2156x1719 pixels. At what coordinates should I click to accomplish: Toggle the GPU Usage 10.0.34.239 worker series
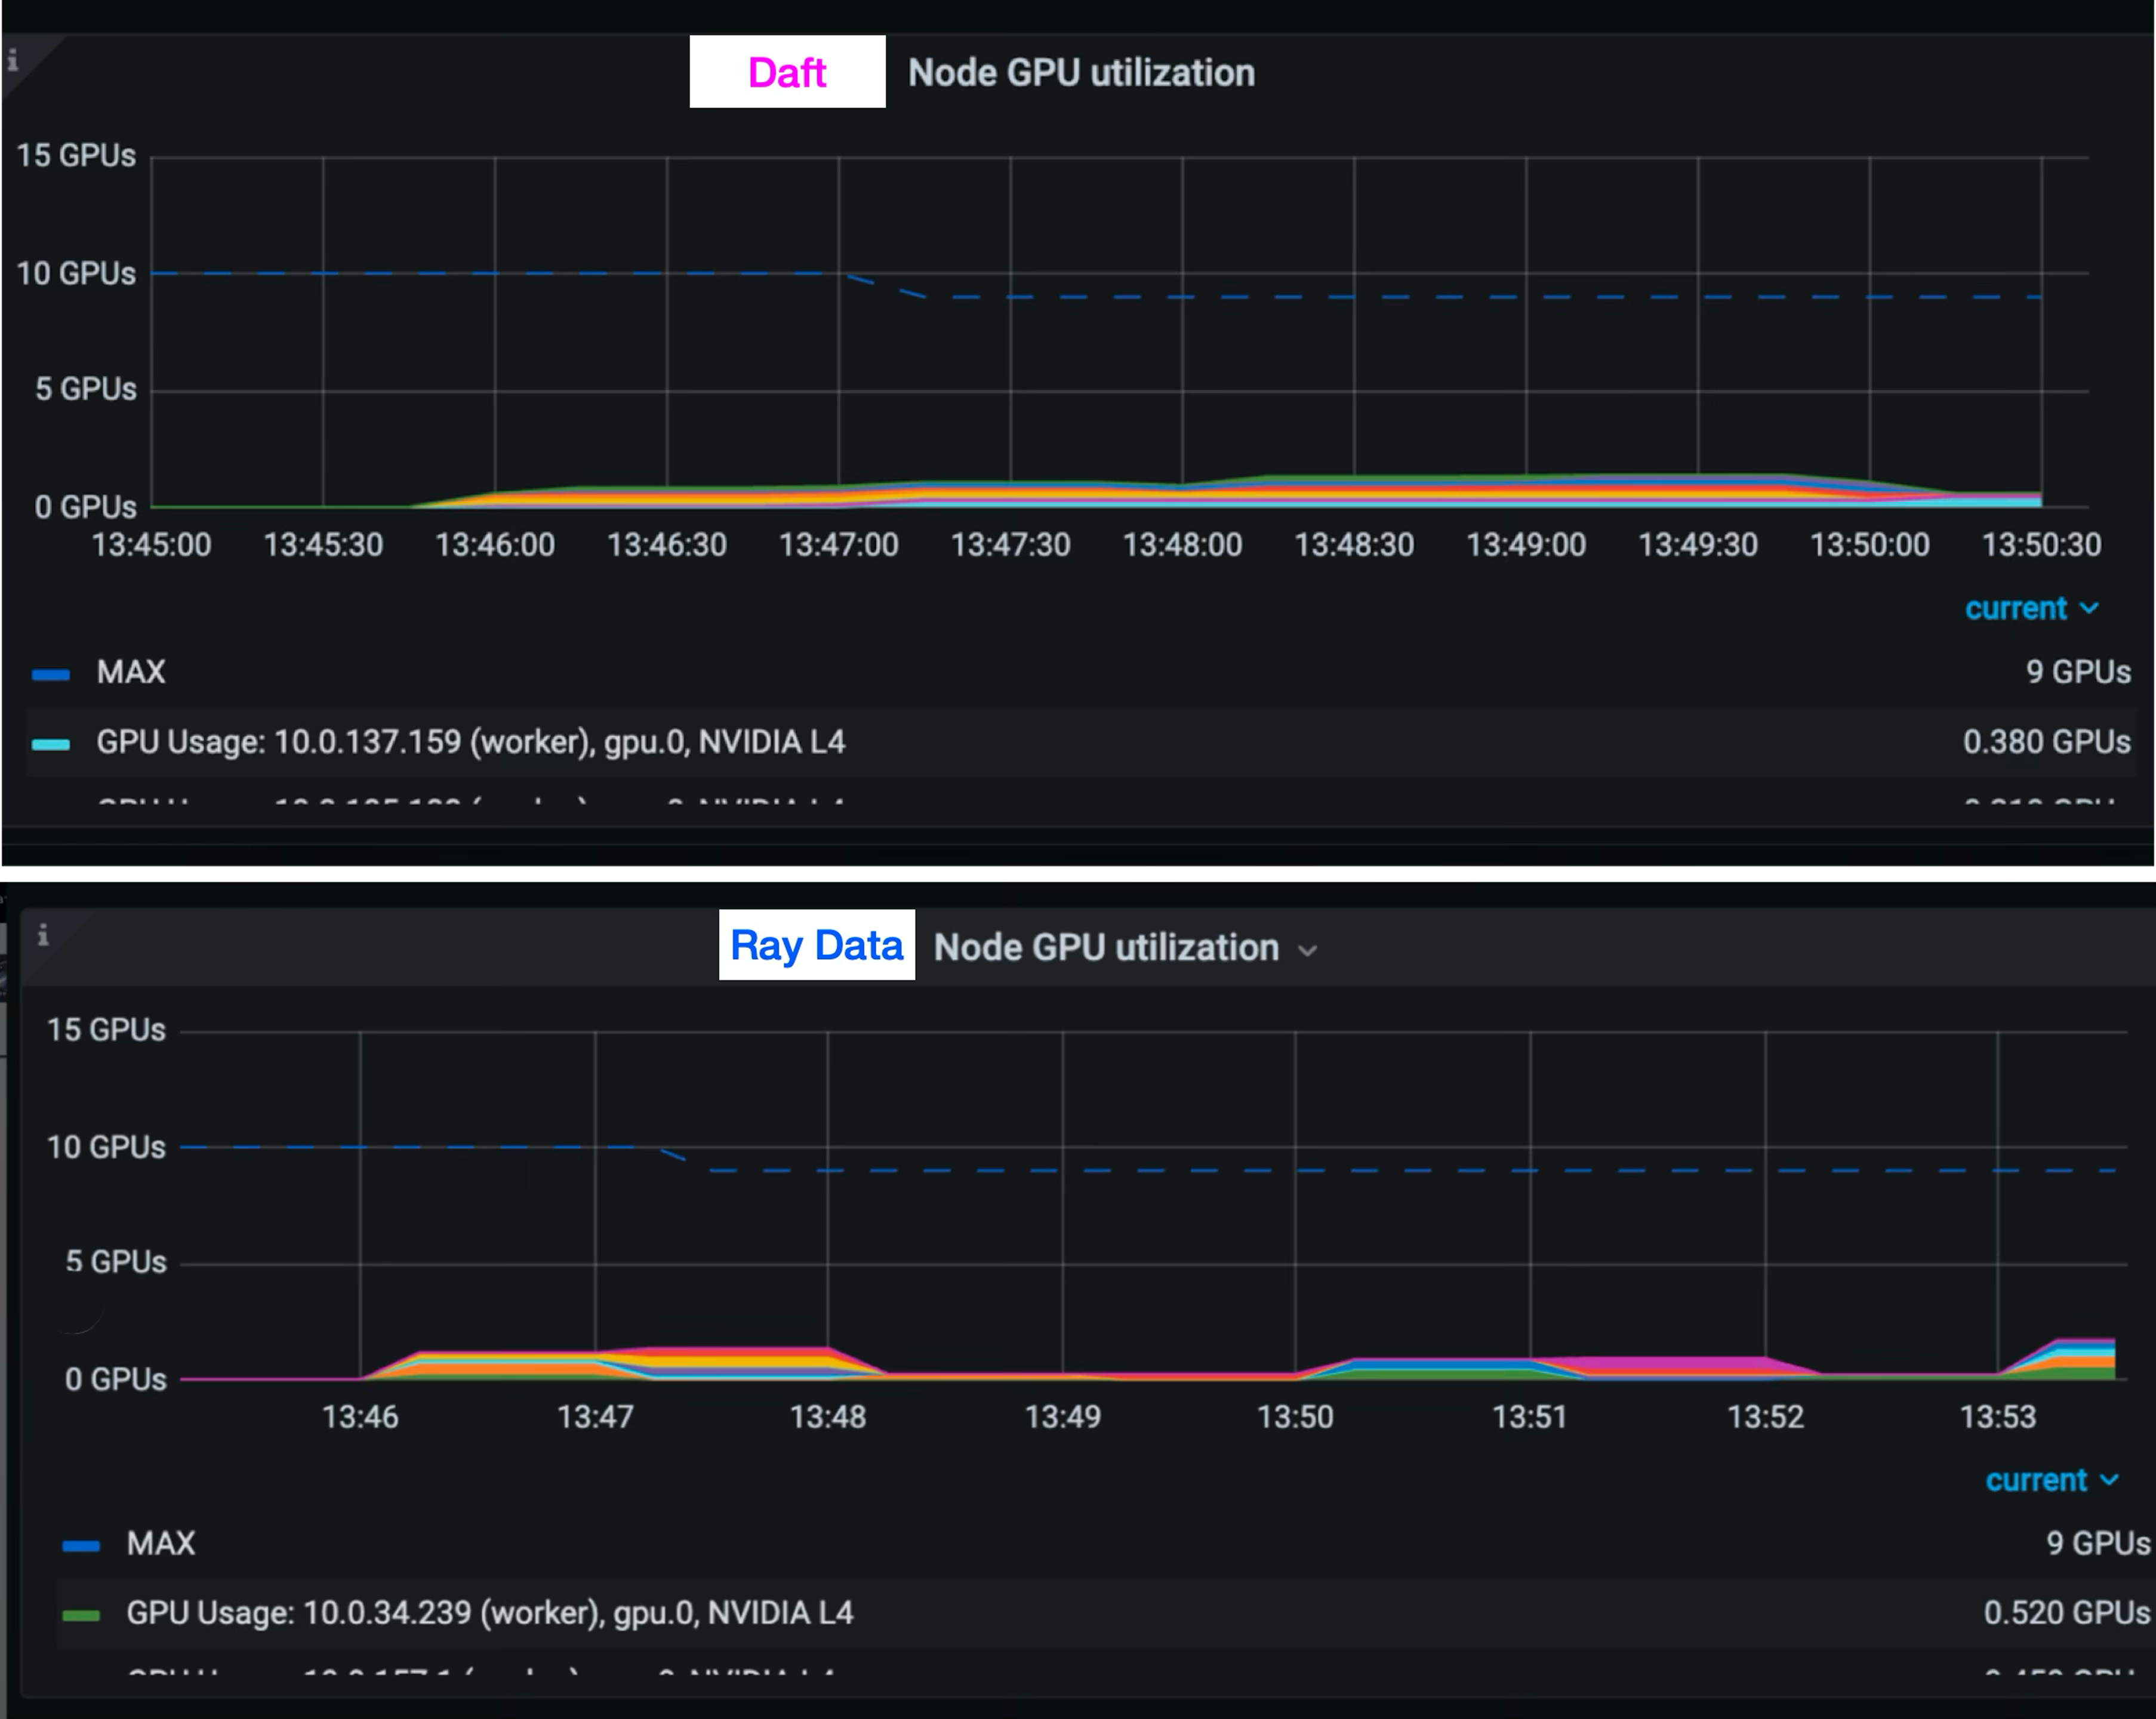[489, 1613]
